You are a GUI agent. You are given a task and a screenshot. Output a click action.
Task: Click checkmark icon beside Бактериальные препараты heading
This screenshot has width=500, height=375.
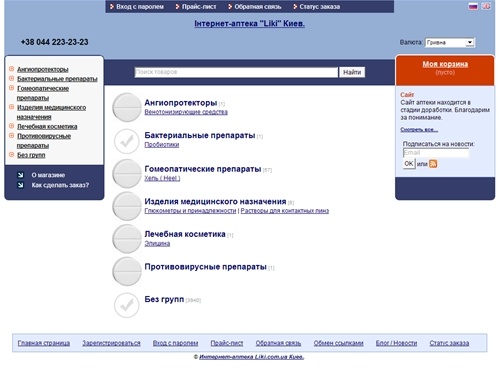coord(127,141)
